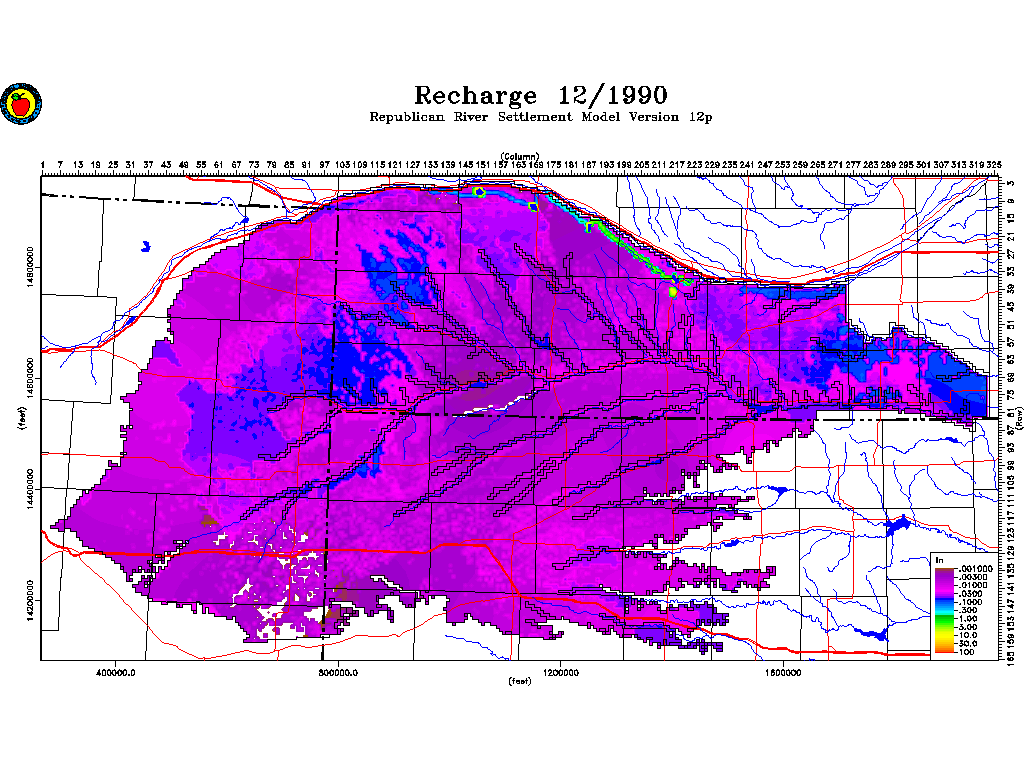This screenshot has height=768, width=1024.
Task: Pick the dark blue band of the legend color bar
Action: click(944, 600)
